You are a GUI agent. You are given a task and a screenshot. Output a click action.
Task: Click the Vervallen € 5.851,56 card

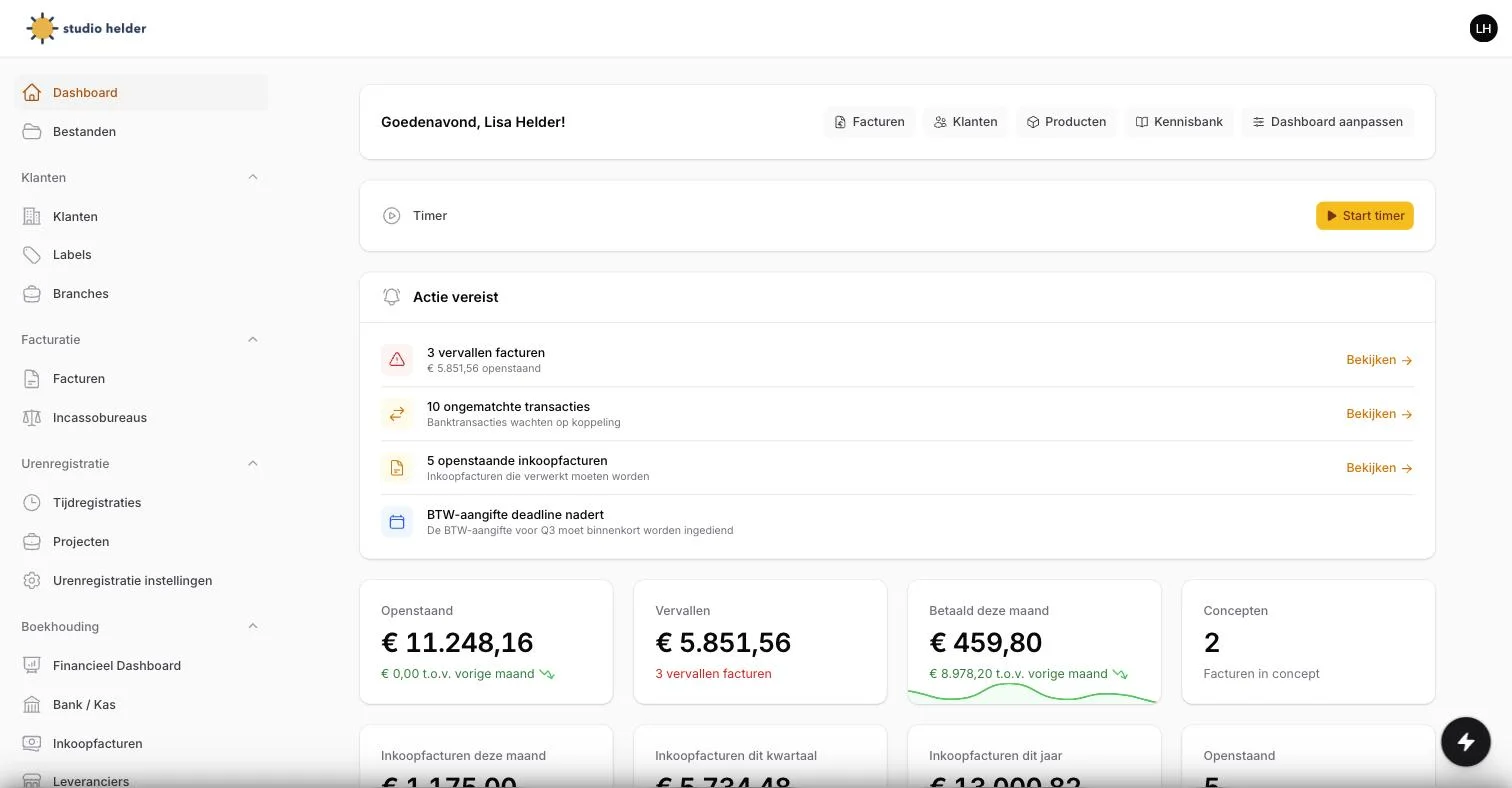click(760, 642)
